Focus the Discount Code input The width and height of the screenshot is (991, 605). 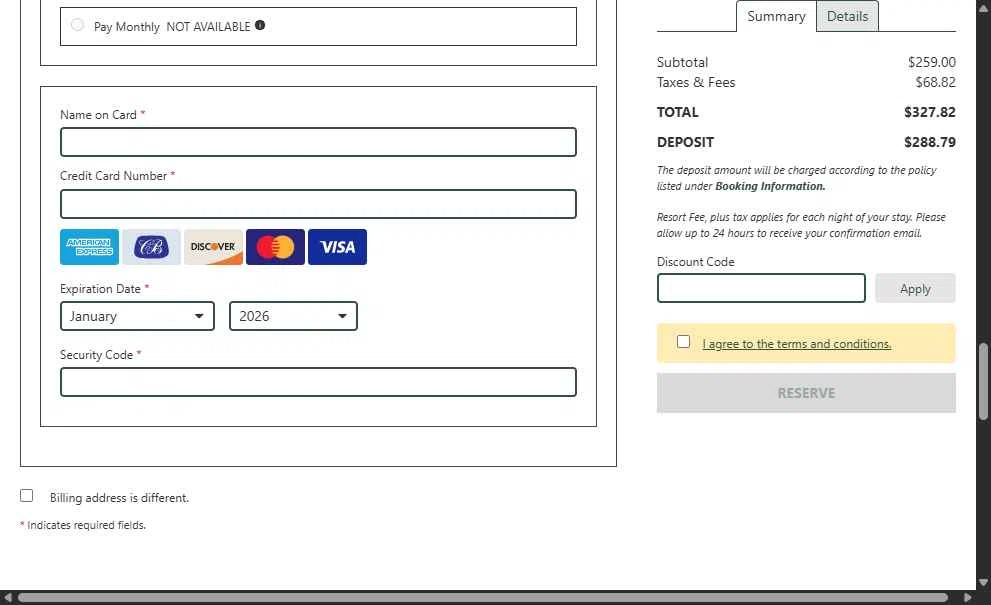click(x=761, y=288)
